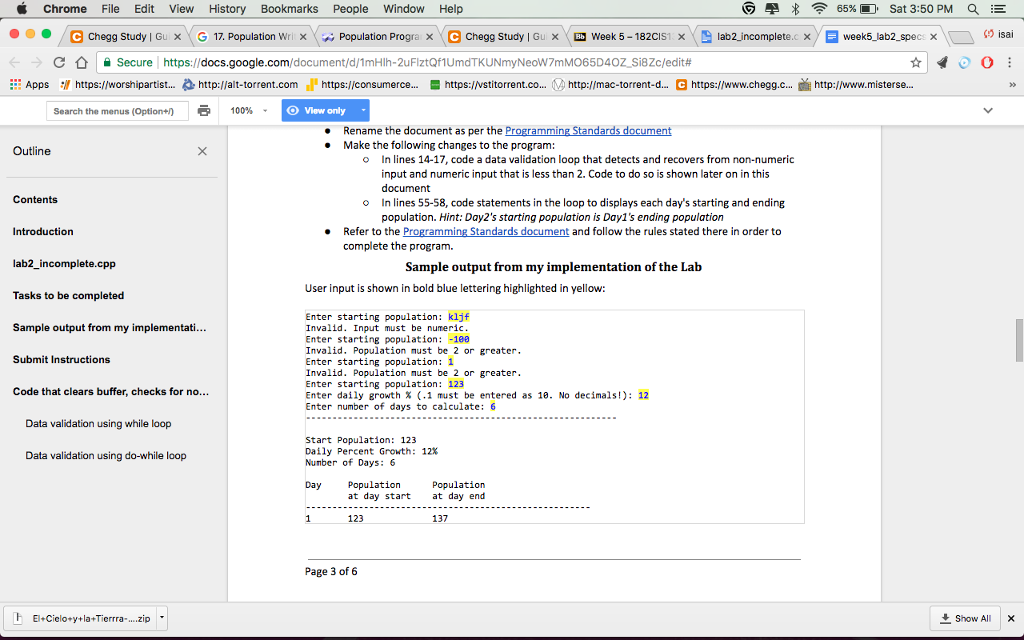Open the zoom 100% dropdown

(x=248, y=110)
